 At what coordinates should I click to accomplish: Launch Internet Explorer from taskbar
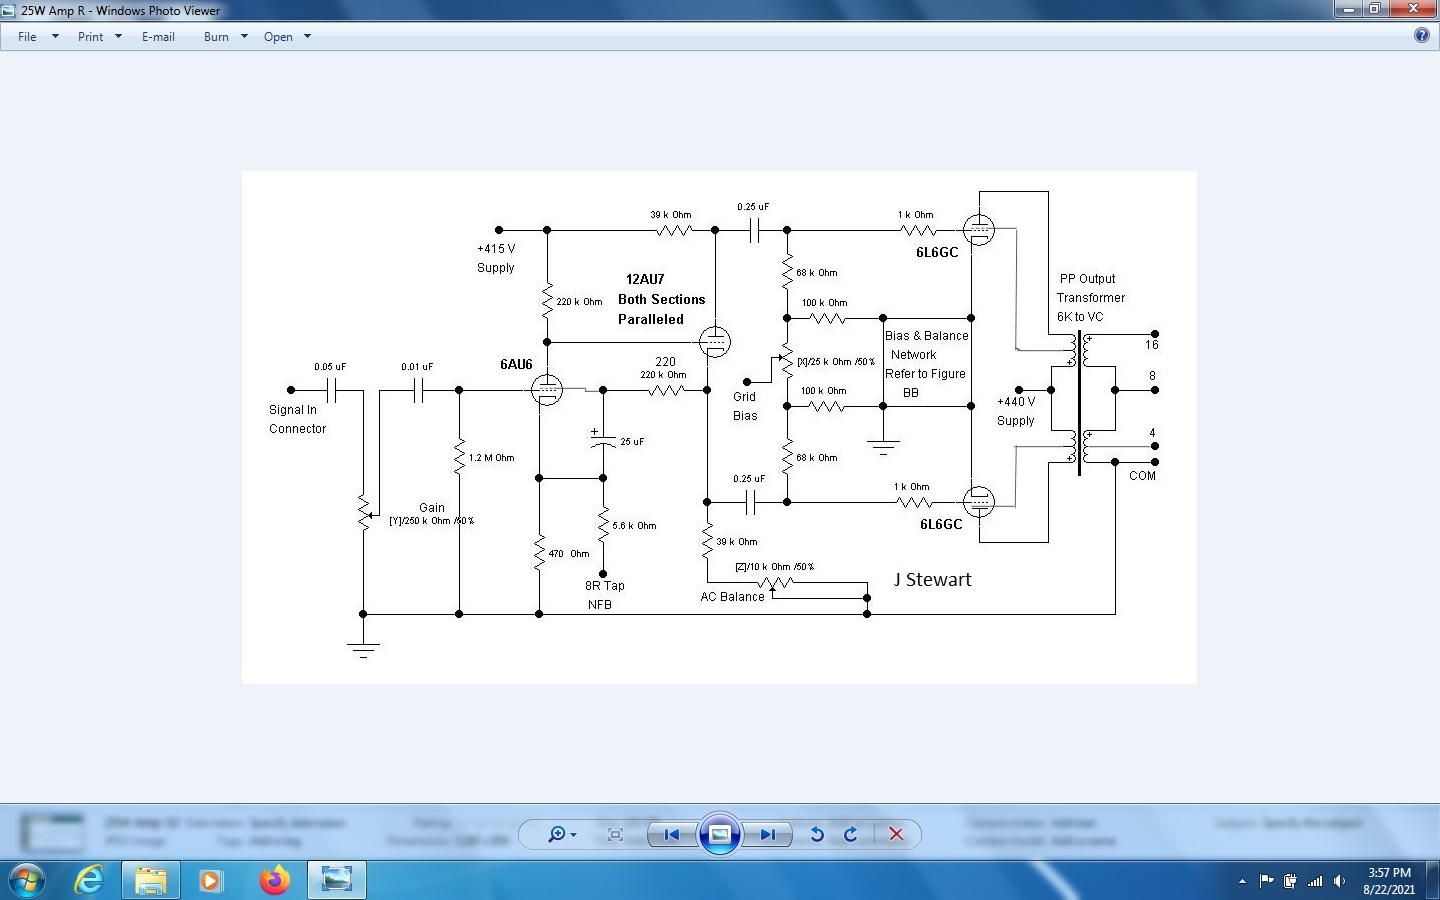[90, 880]
